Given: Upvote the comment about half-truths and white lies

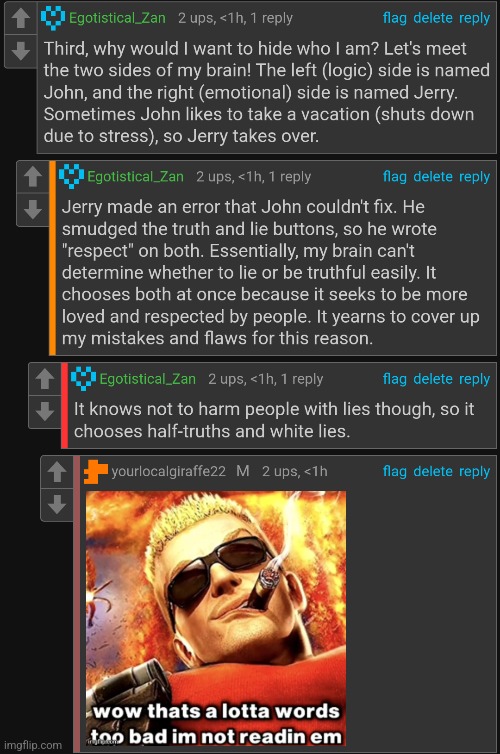Looking at the screenshot, I should [x=45, y=379].
